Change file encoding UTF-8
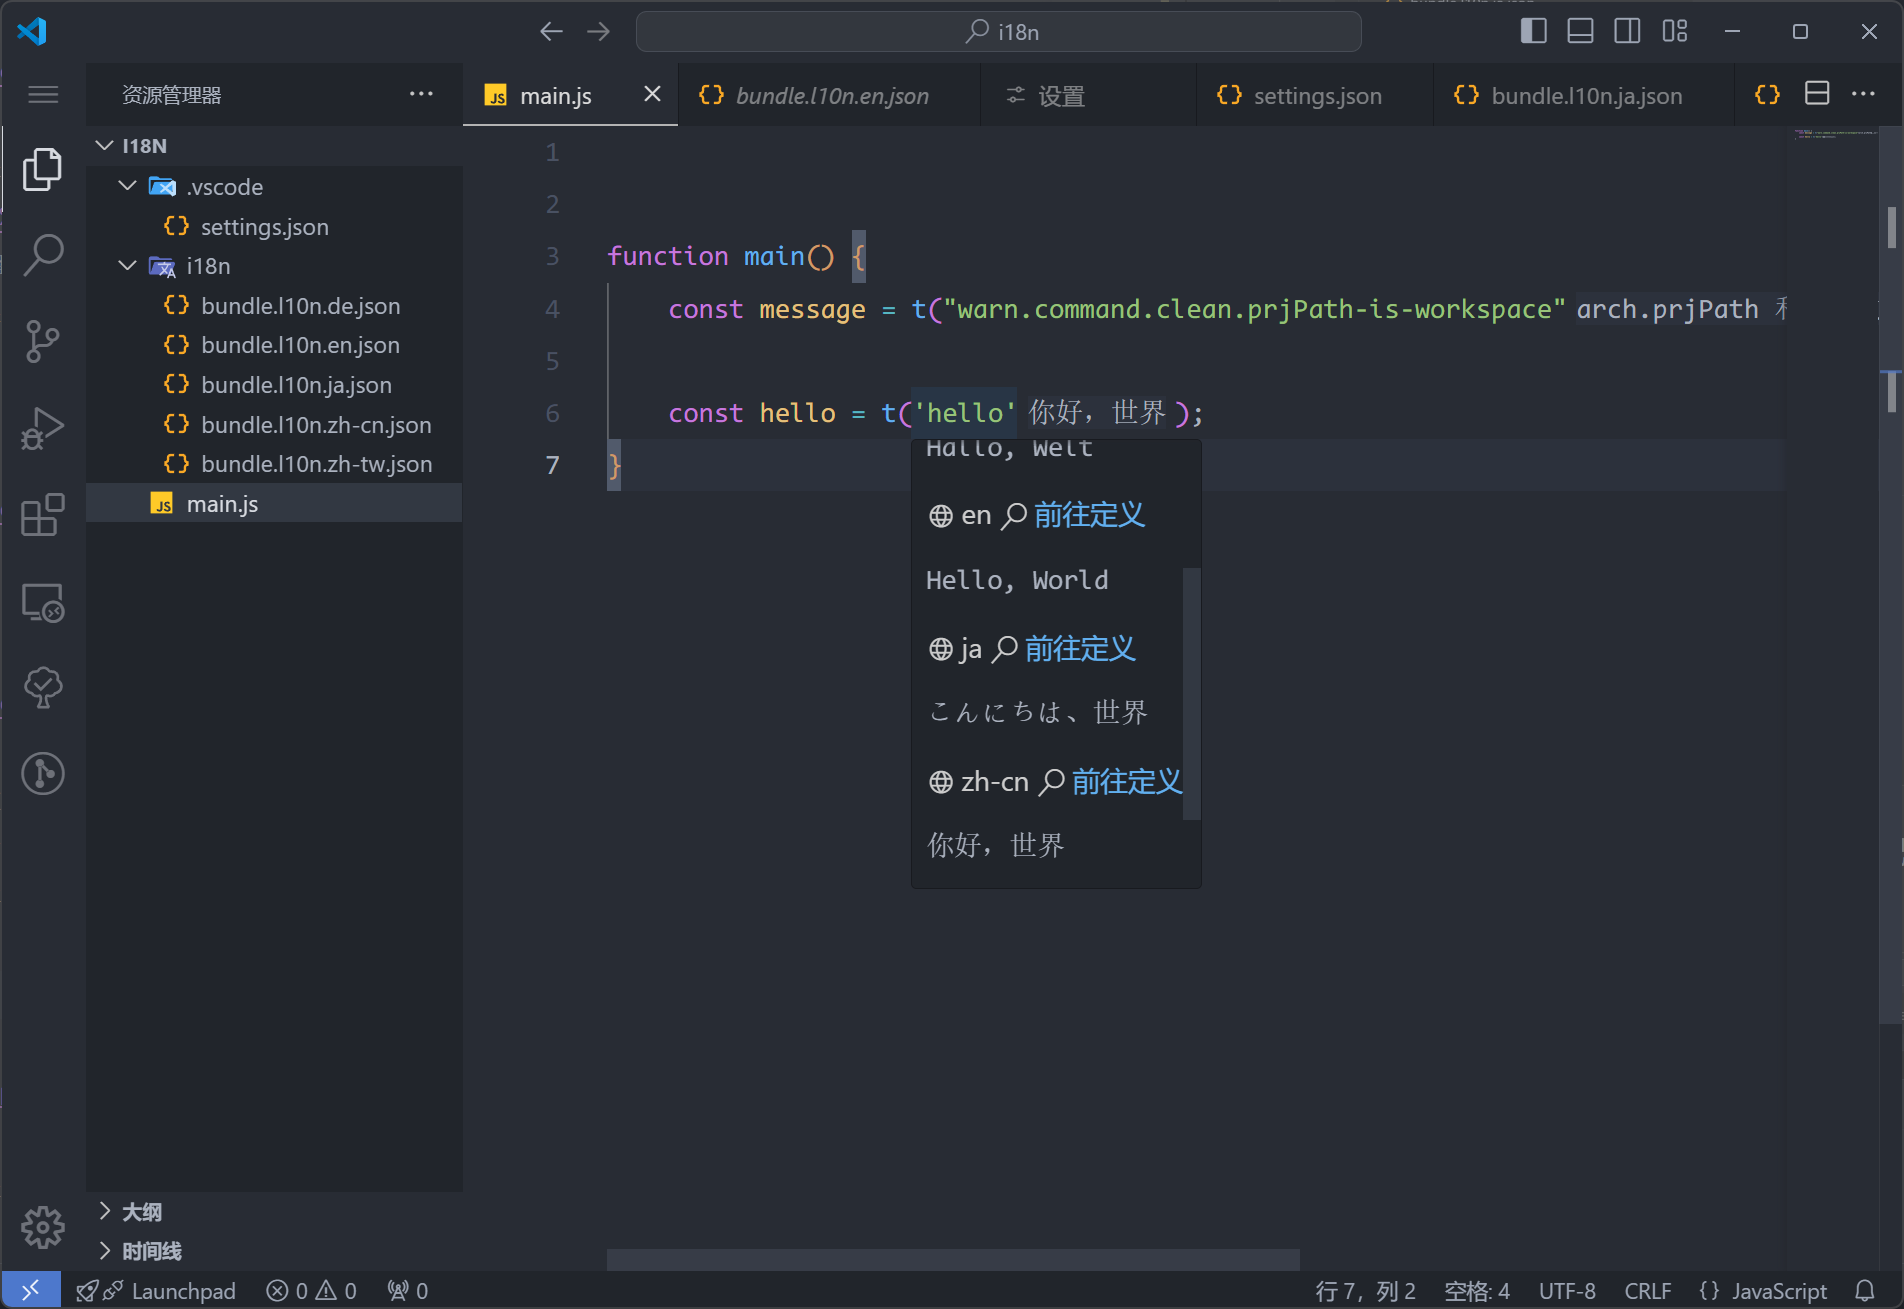The width and height of the screenshot is (1904, 1309). point(1567,1291)
